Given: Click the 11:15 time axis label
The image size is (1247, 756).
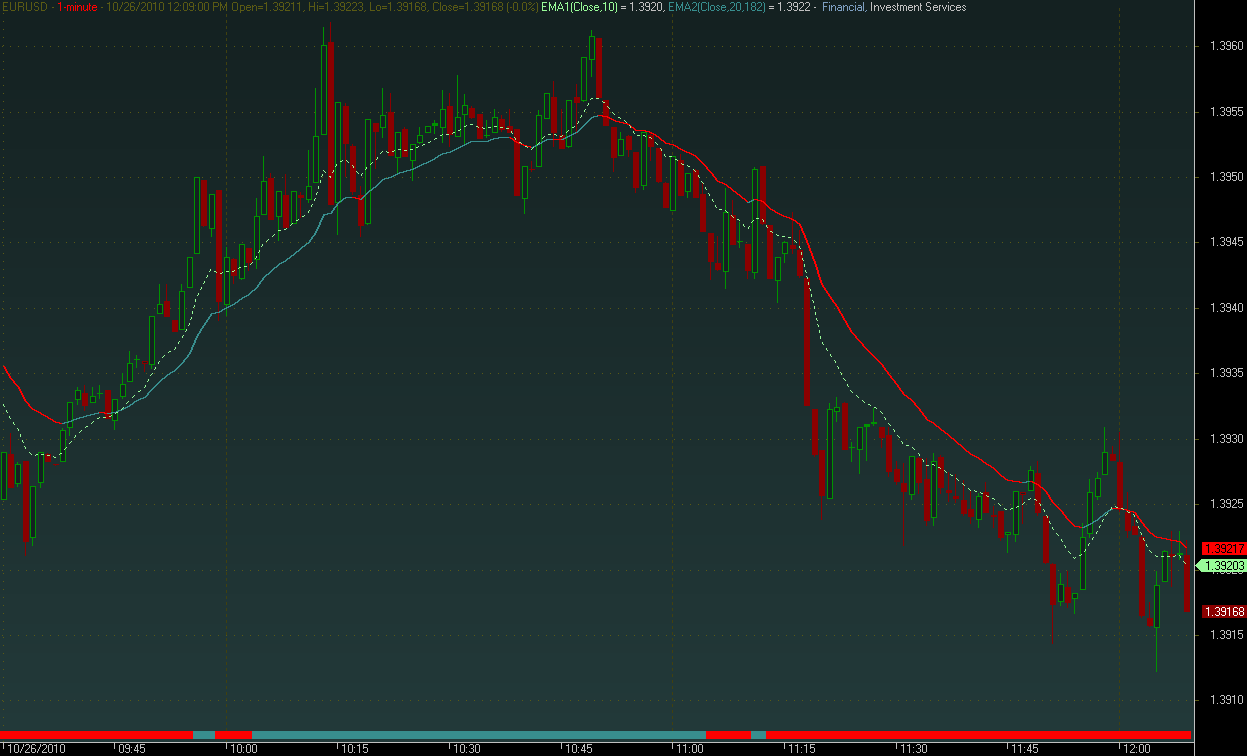Looking at the screenshot, I should pos(802,748).
